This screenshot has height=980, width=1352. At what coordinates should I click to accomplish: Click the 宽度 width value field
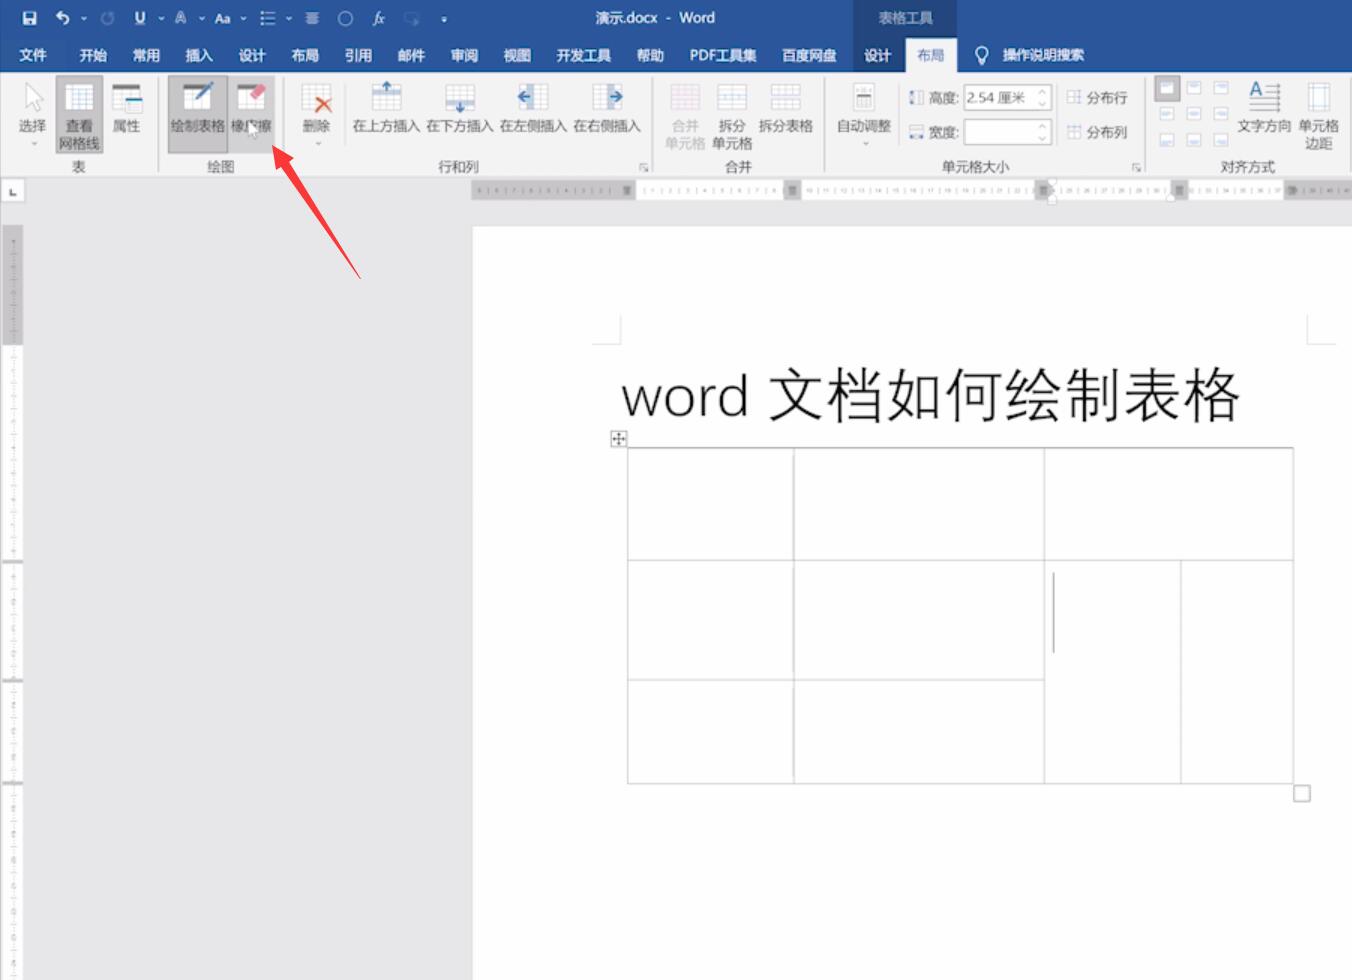(998, 132)
